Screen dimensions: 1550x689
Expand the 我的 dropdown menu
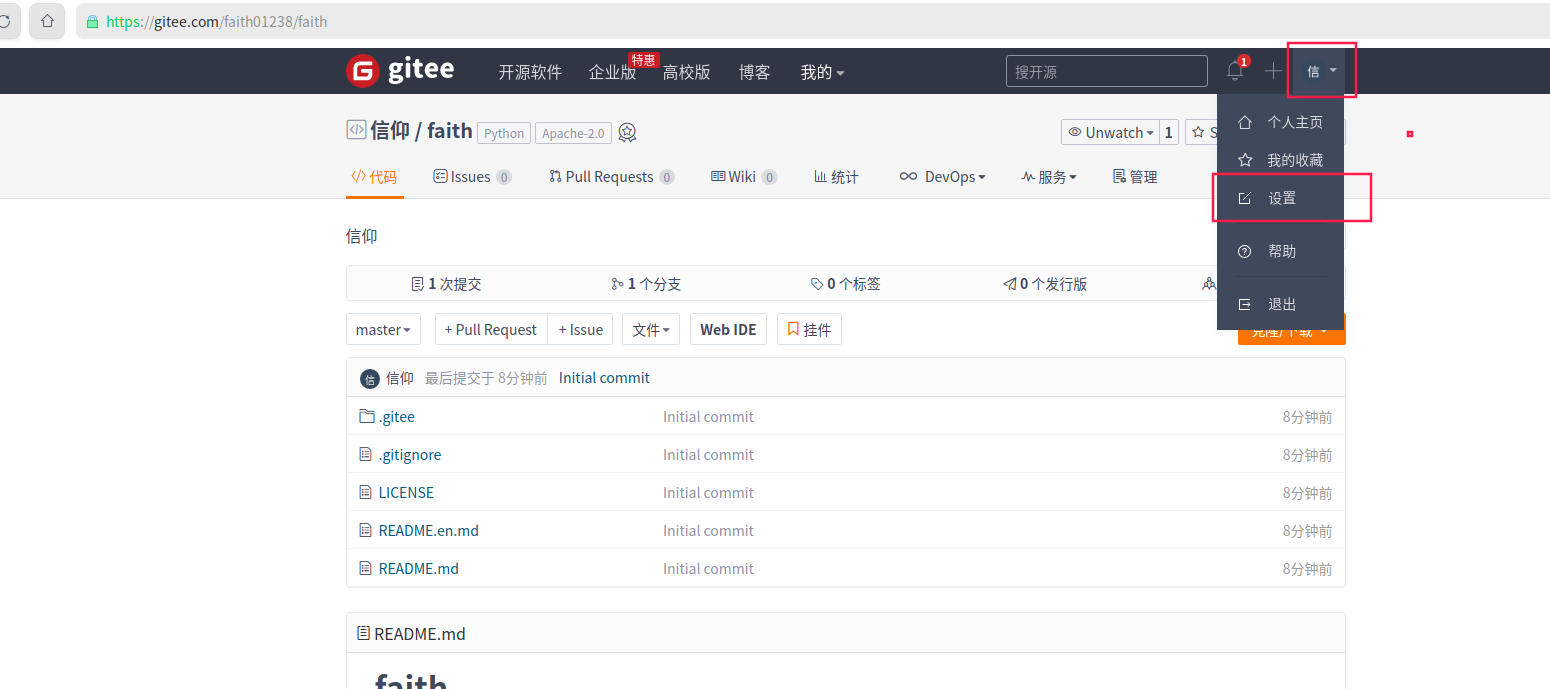click(822, 72)
